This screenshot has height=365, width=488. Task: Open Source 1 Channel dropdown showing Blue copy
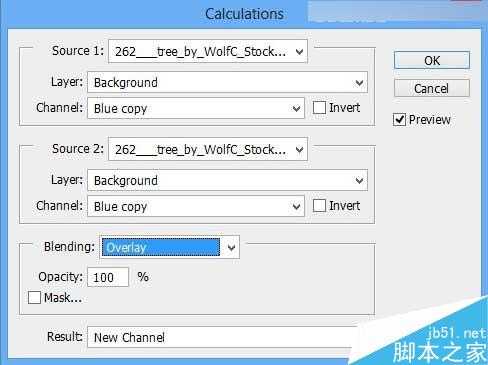point(196,108)
